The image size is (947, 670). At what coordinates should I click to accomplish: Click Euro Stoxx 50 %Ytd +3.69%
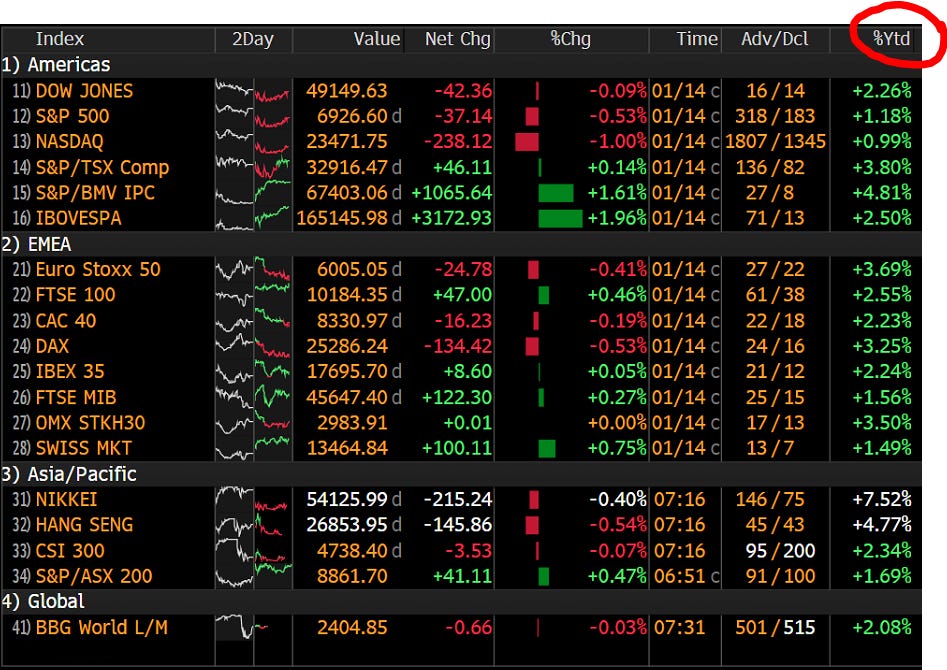(x=882, y=269)
